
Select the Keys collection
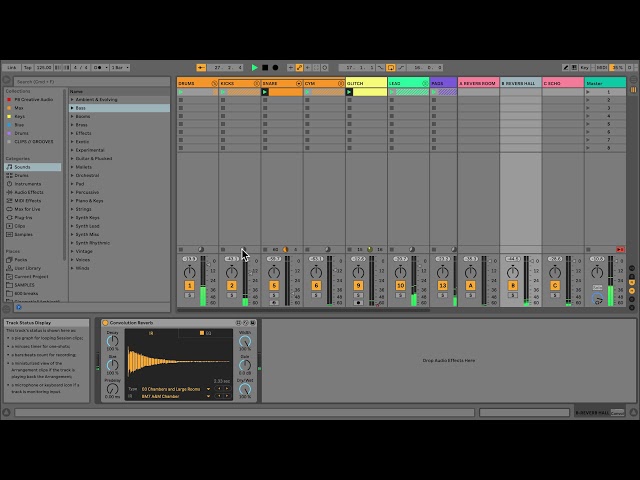[x=20, y=116]
